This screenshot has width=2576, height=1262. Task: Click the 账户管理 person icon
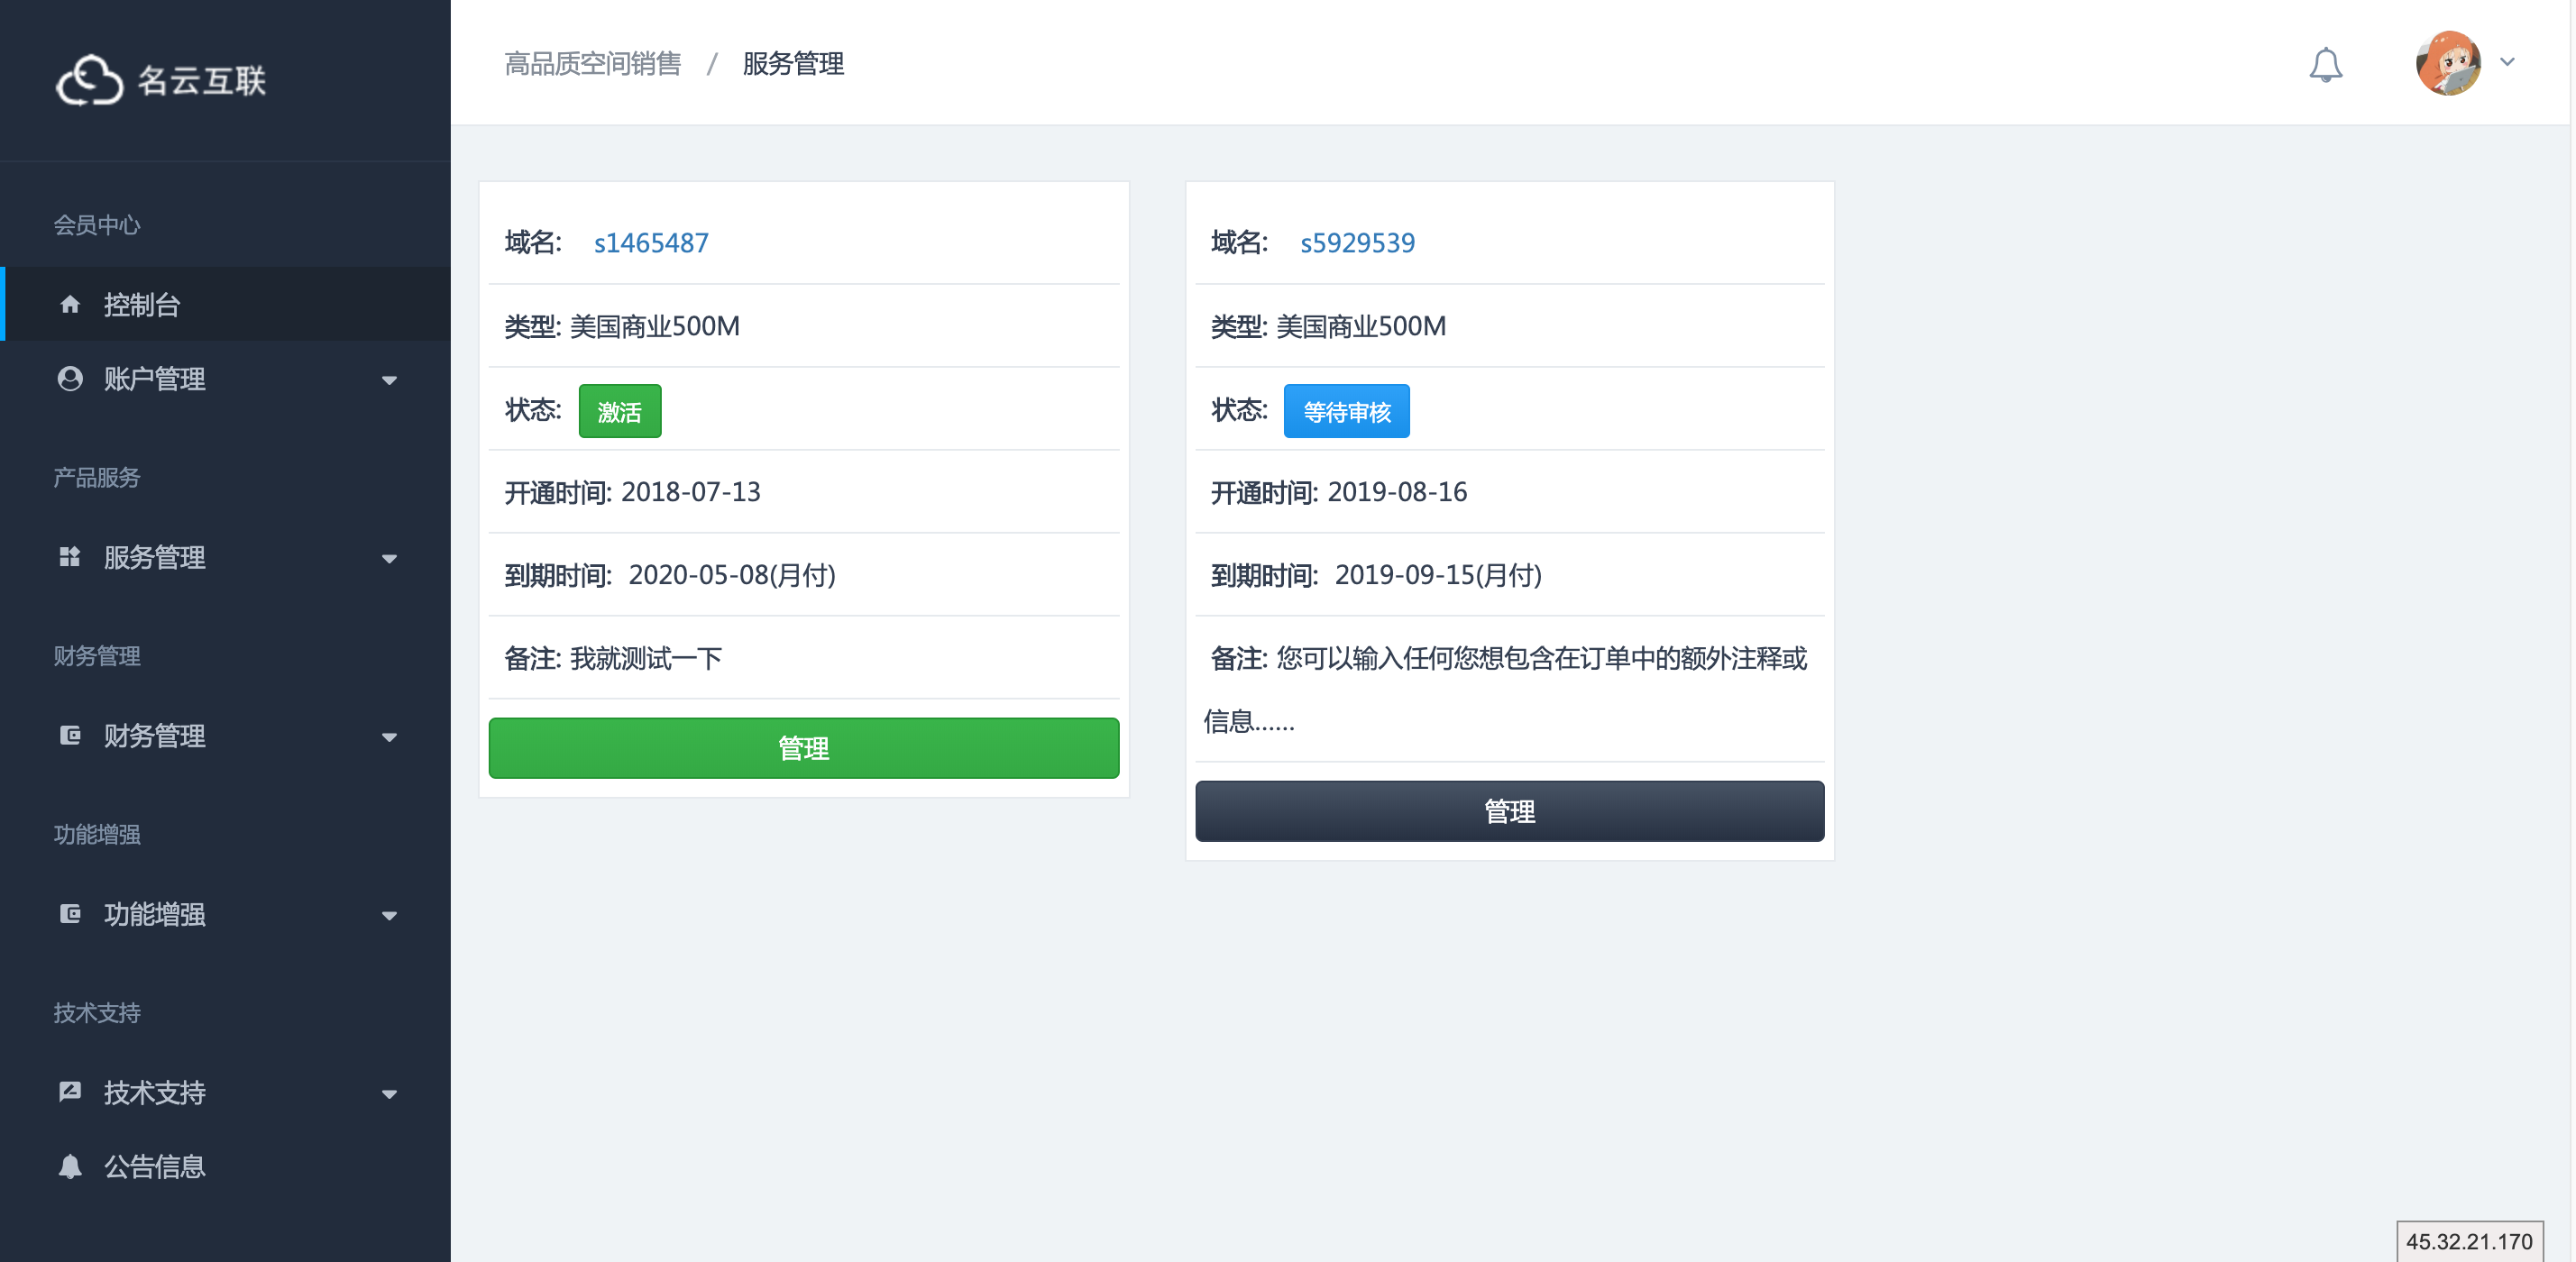(70, 379)
